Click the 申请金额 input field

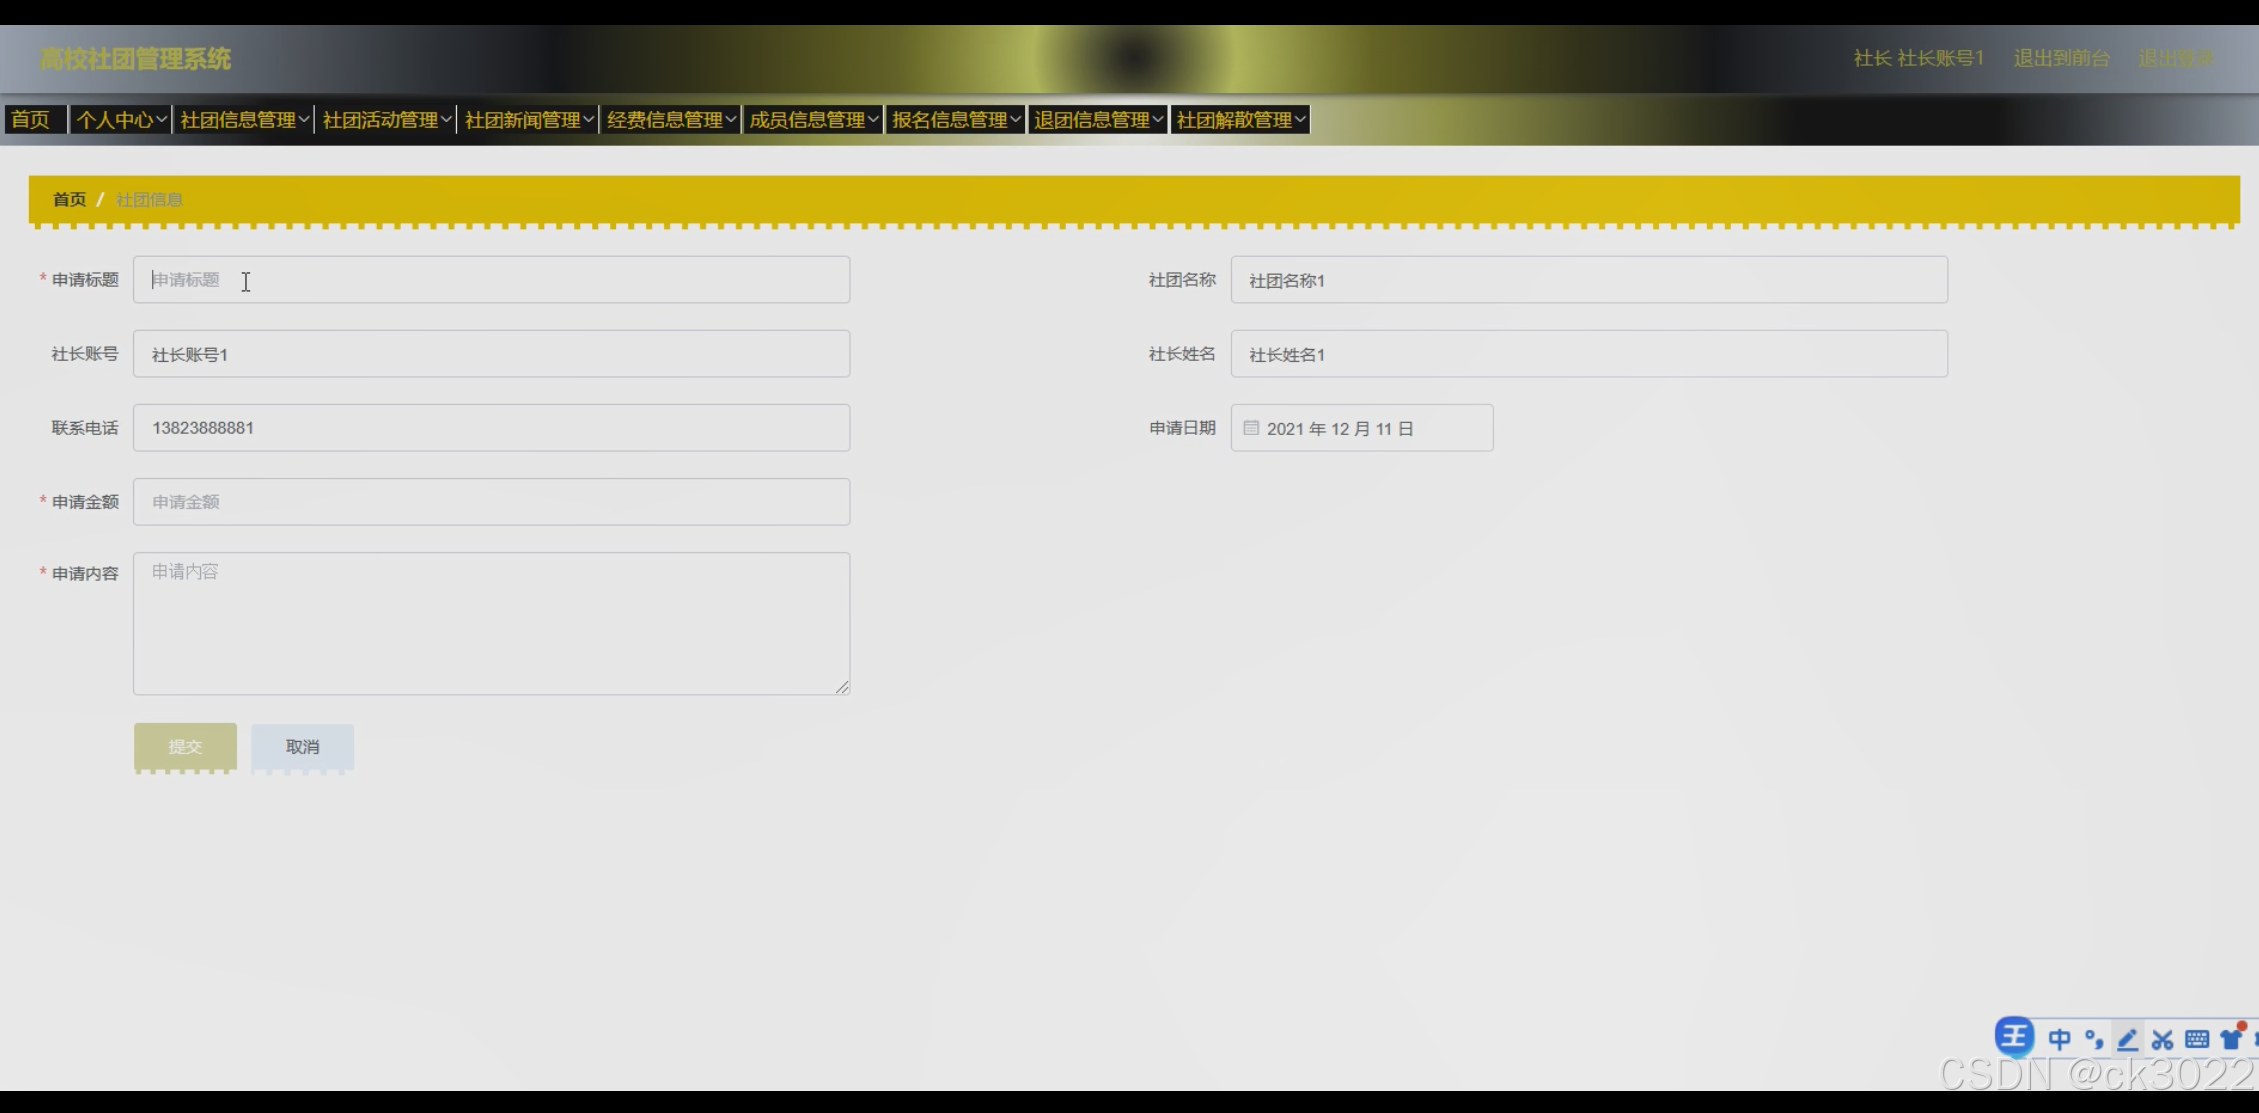tap(491, 502)
